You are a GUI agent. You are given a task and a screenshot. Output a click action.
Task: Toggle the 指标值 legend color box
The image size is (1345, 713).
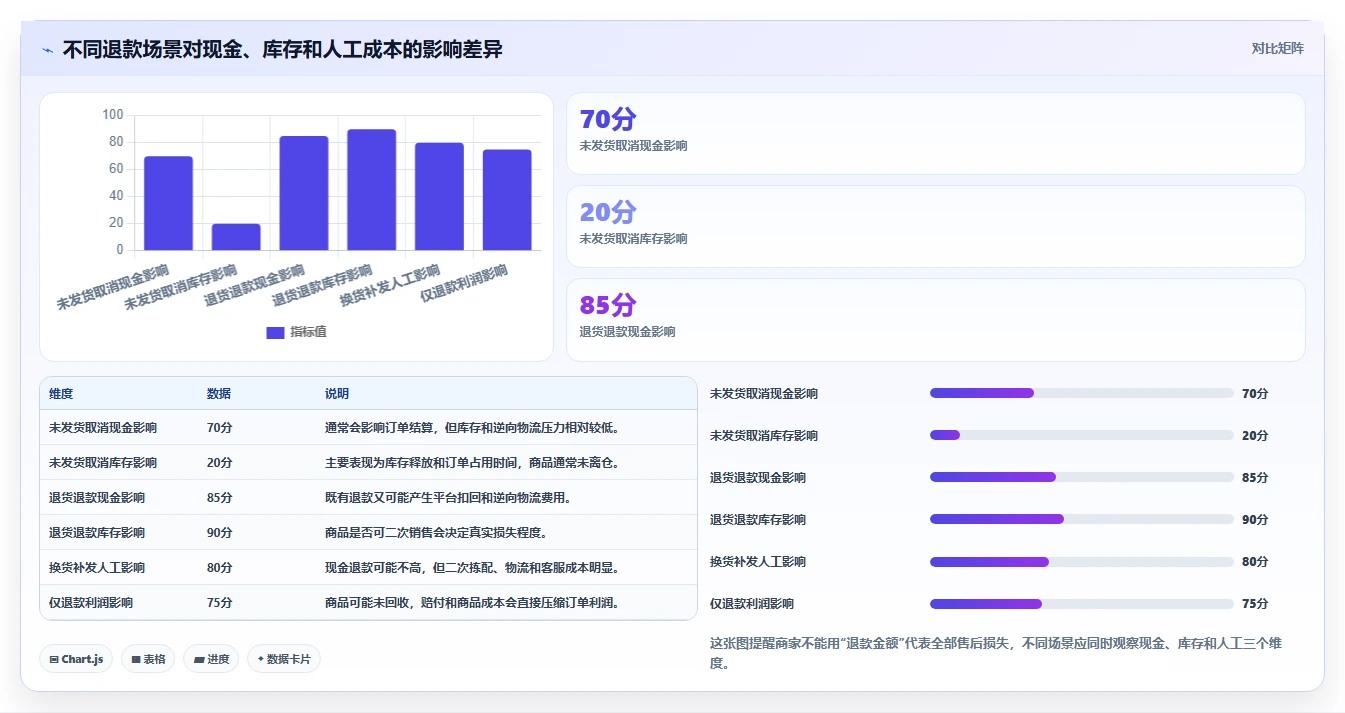pyautogui.click(x=275, y=333)
